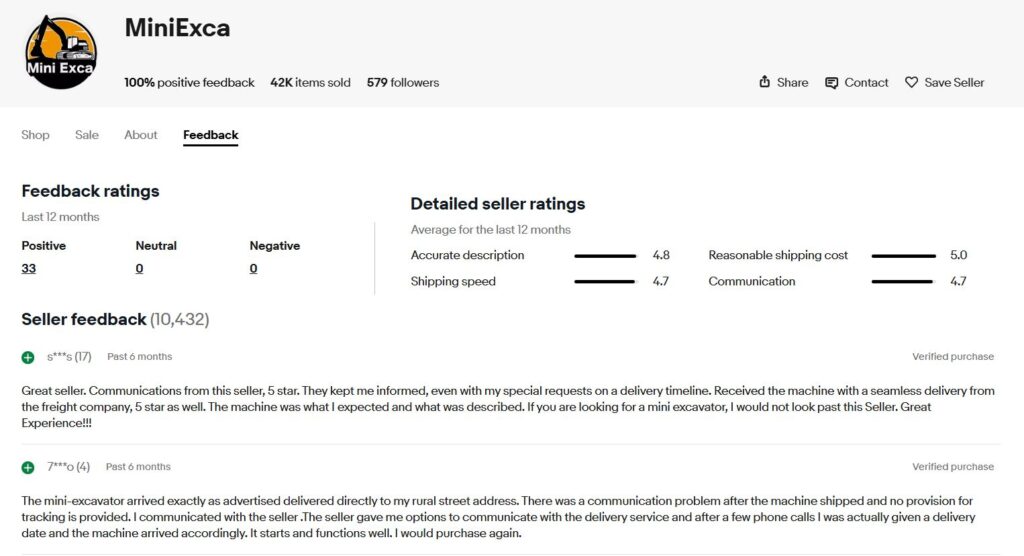
Task: Open the 33 positive feedback count
Action: [29, 268]
